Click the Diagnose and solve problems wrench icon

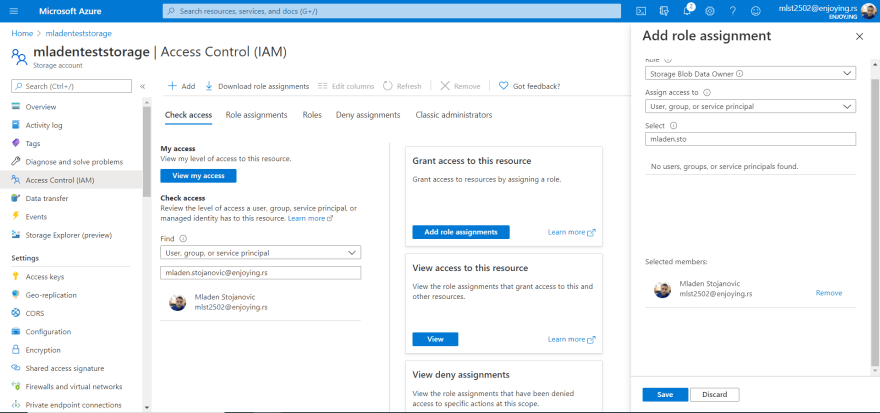pos(16,162)
